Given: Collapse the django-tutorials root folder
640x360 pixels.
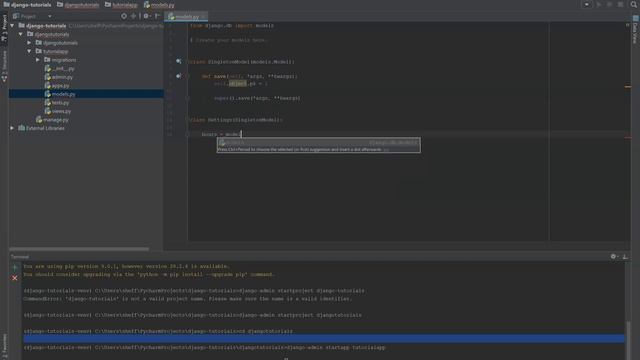Looking at the screenshot, I should (12, 26).
